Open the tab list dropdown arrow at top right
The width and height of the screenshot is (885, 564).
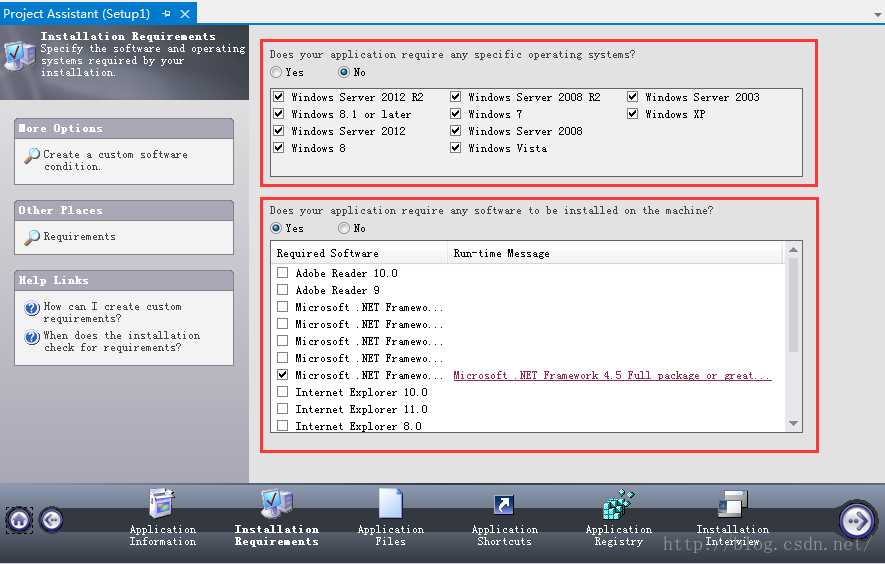pyautogui.click(x=878, y=15)
